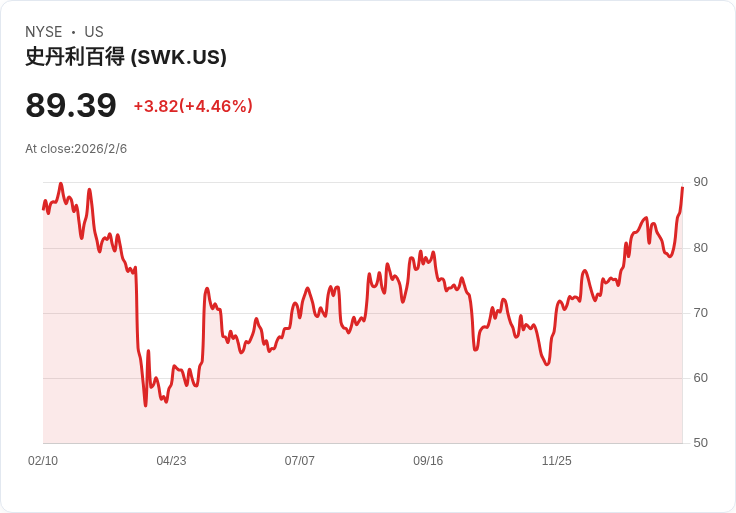Click the 70 value on the price axis
This screenshot has height=513, width=736.
pyautogui.click(x=701, y=312)
